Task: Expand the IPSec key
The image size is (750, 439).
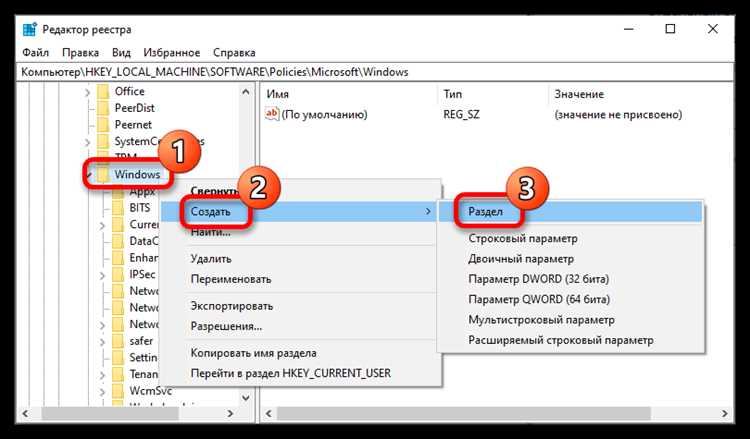Action: [102, 275]
